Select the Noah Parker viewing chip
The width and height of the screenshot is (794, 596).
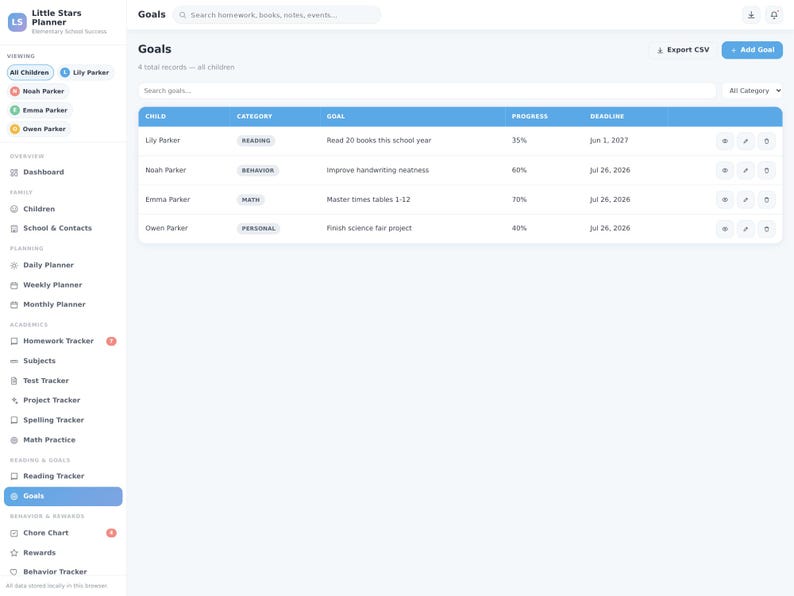(38, 91)
